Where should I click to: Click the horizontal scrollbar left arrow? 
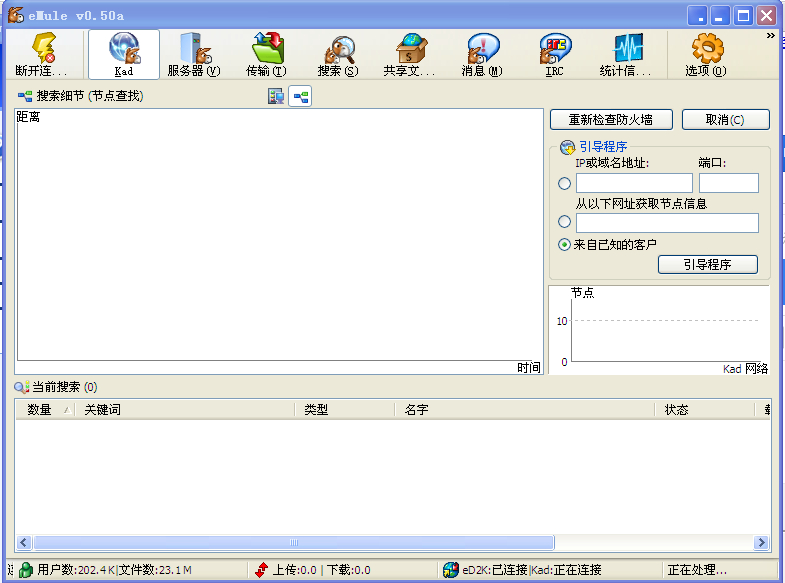click(x=24, y=542)
